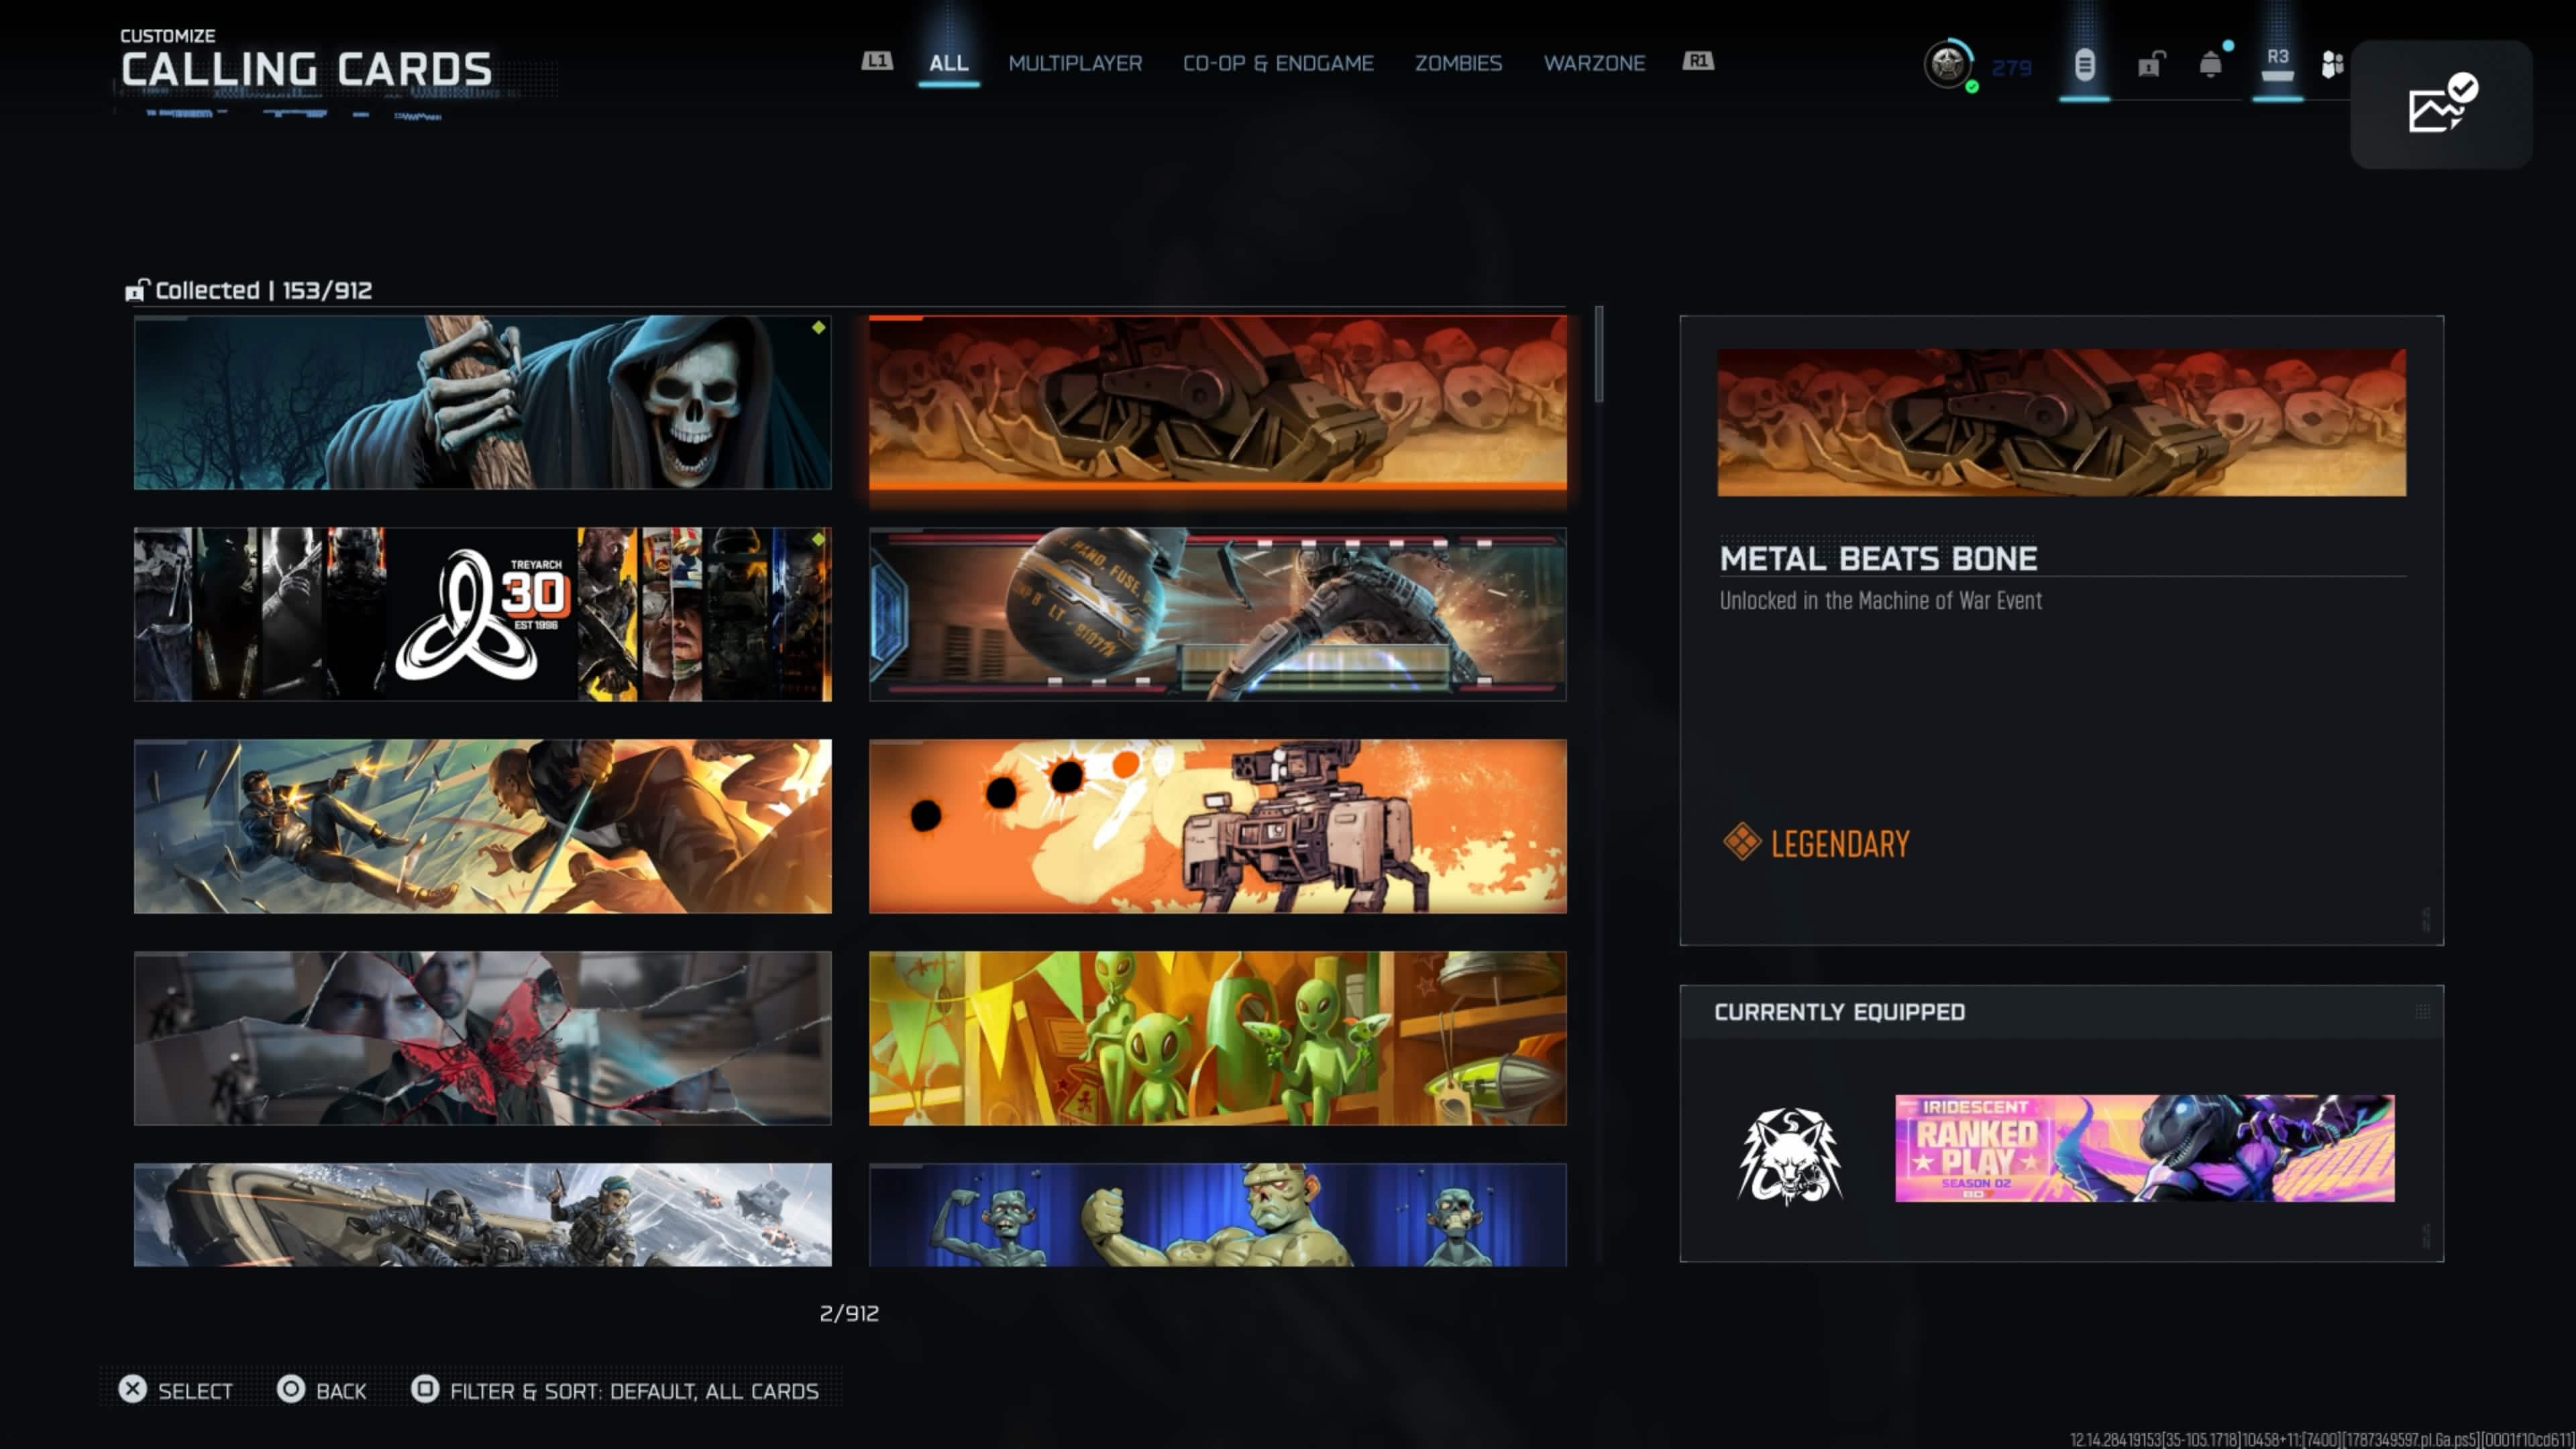Click the Collected 153/912 counter
This screenshot has height=1449, width=2576.
pos(263,290)
